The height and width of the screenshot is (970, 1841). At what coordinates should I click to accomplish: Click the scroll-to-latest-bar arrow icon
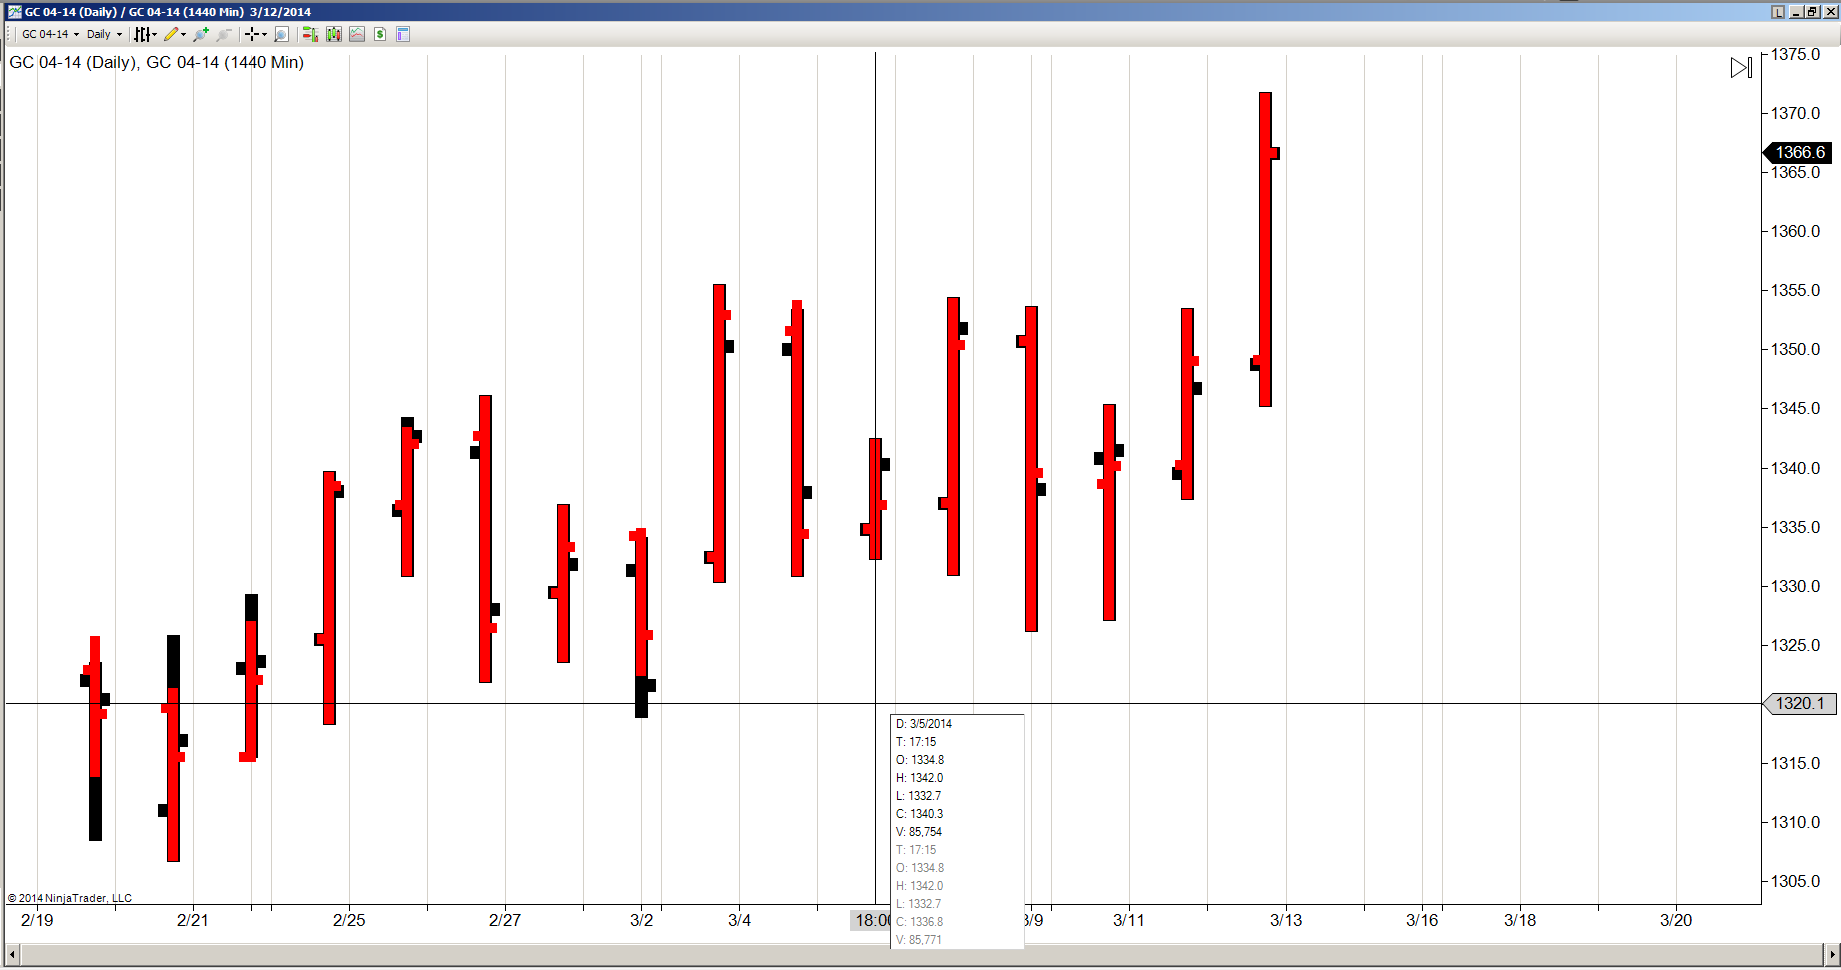[x=1741, y=67]
